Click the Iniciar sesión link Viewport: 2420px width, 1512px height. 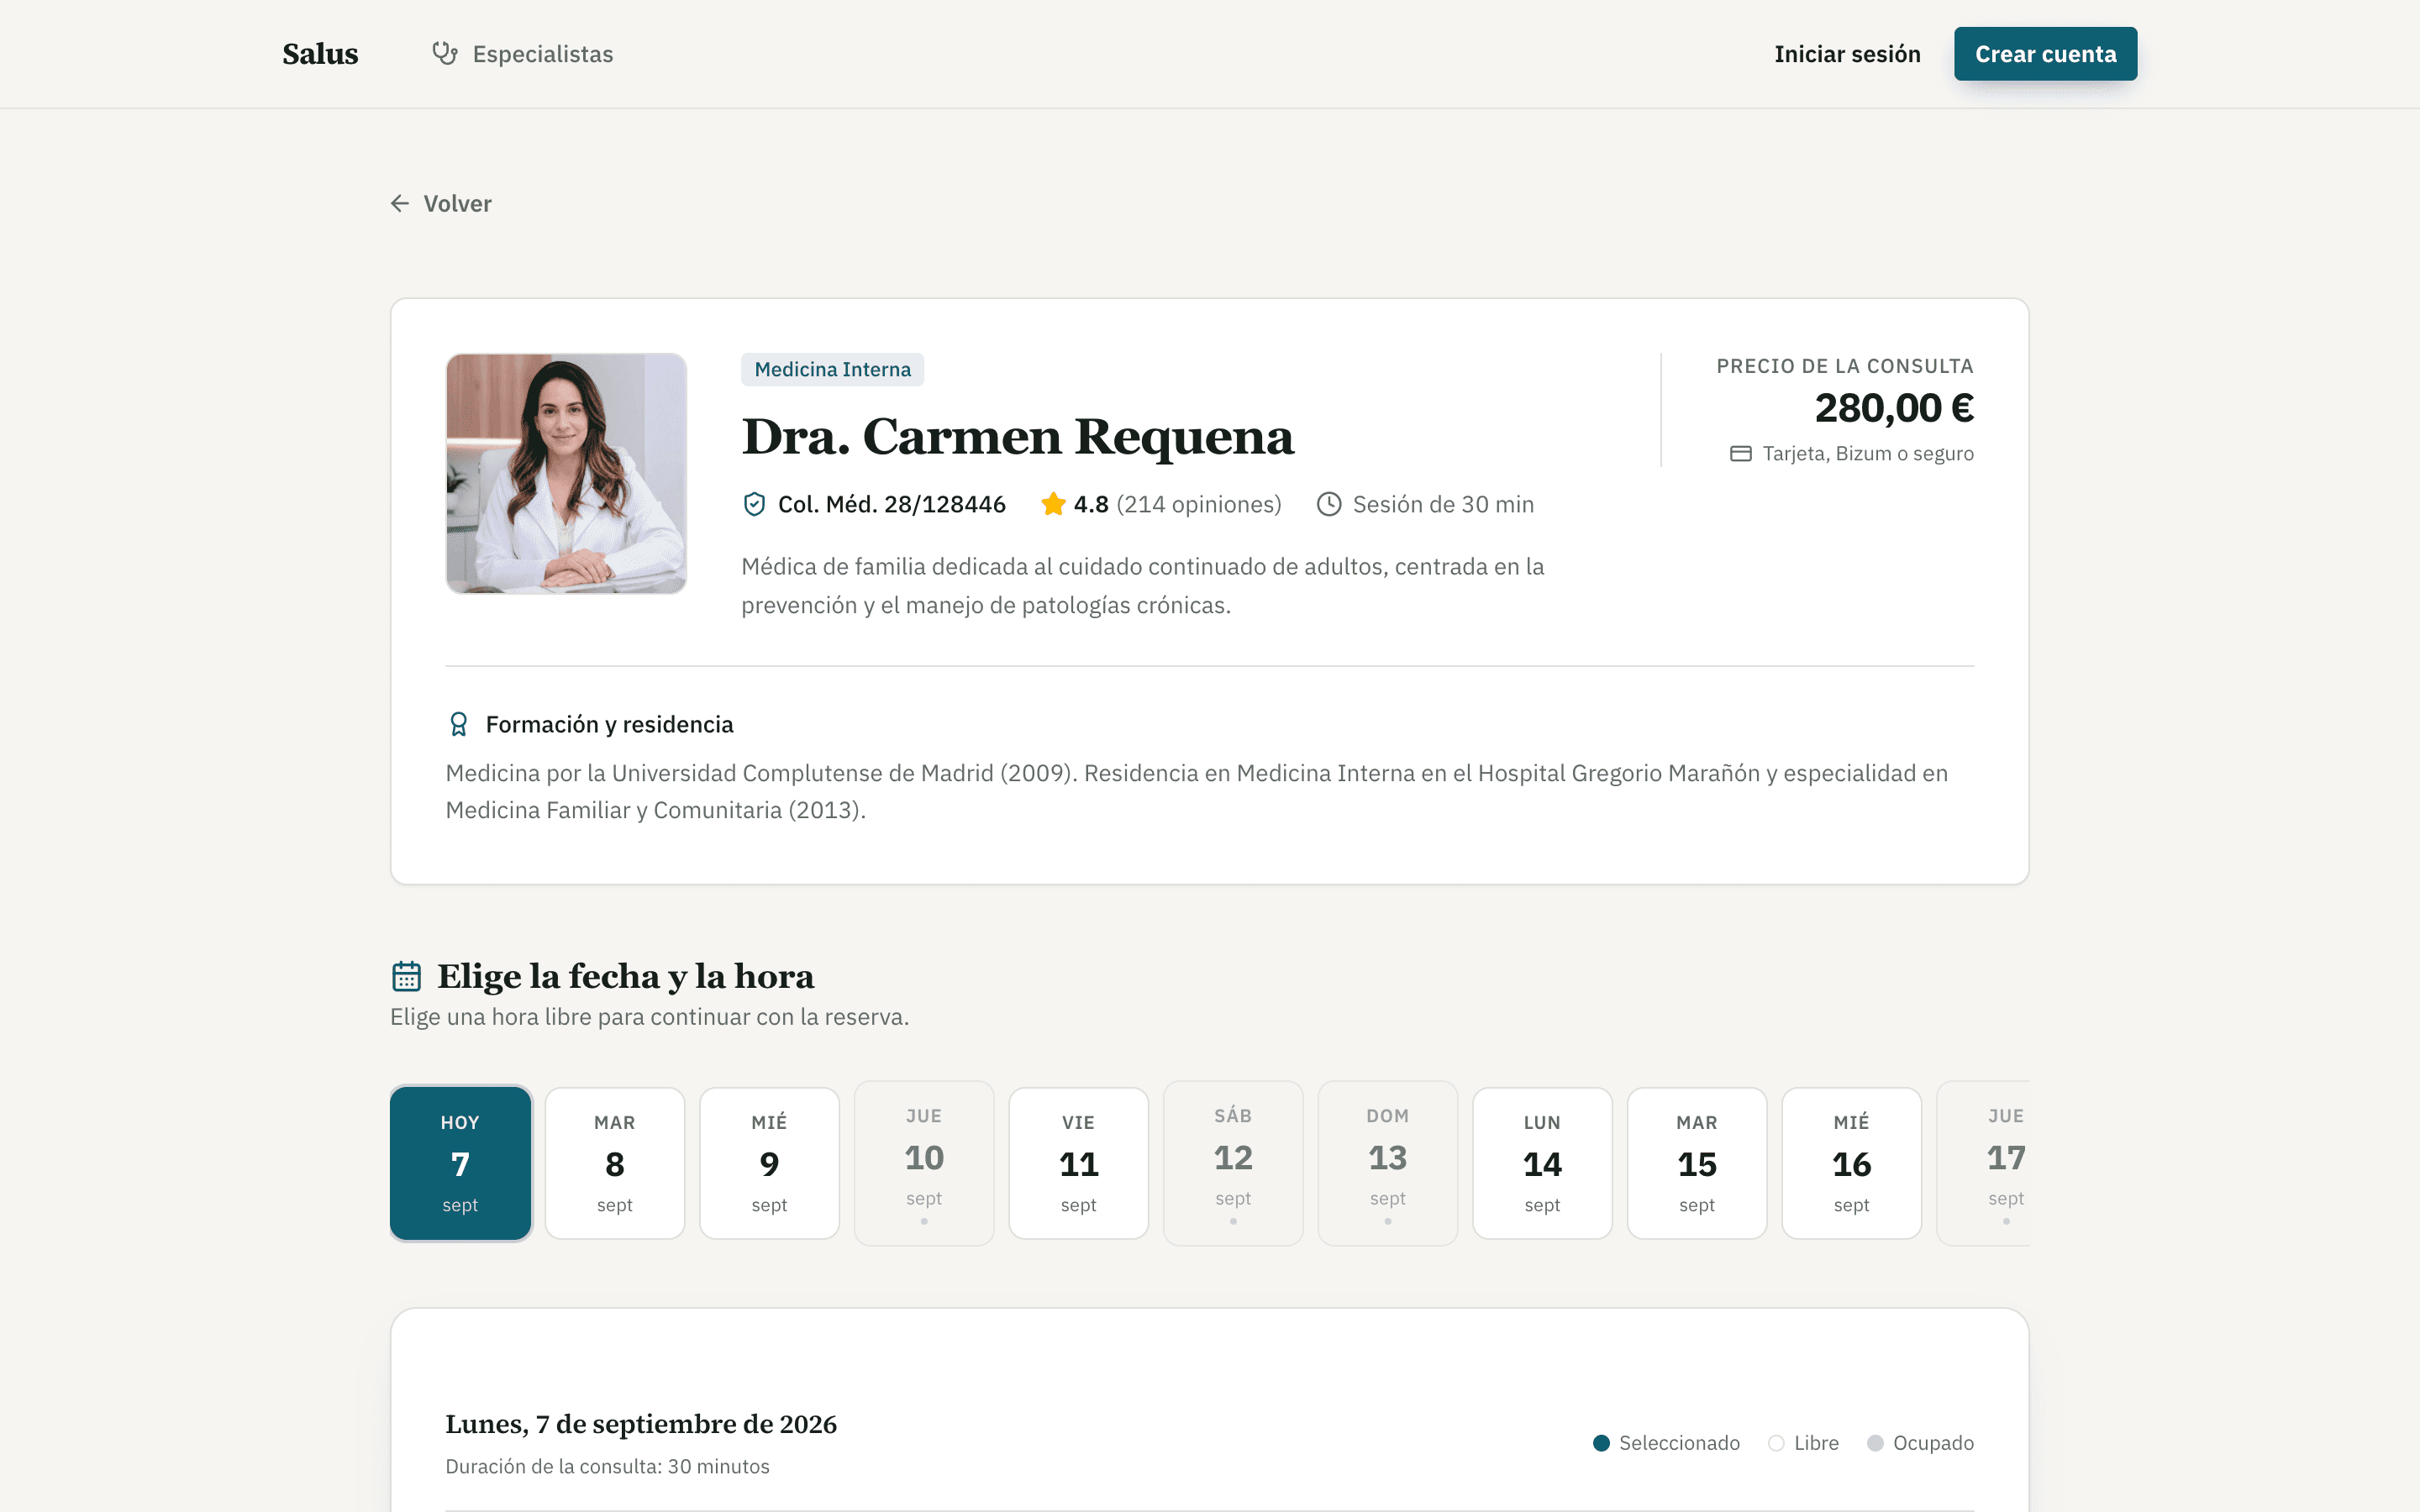(1847, 54)
